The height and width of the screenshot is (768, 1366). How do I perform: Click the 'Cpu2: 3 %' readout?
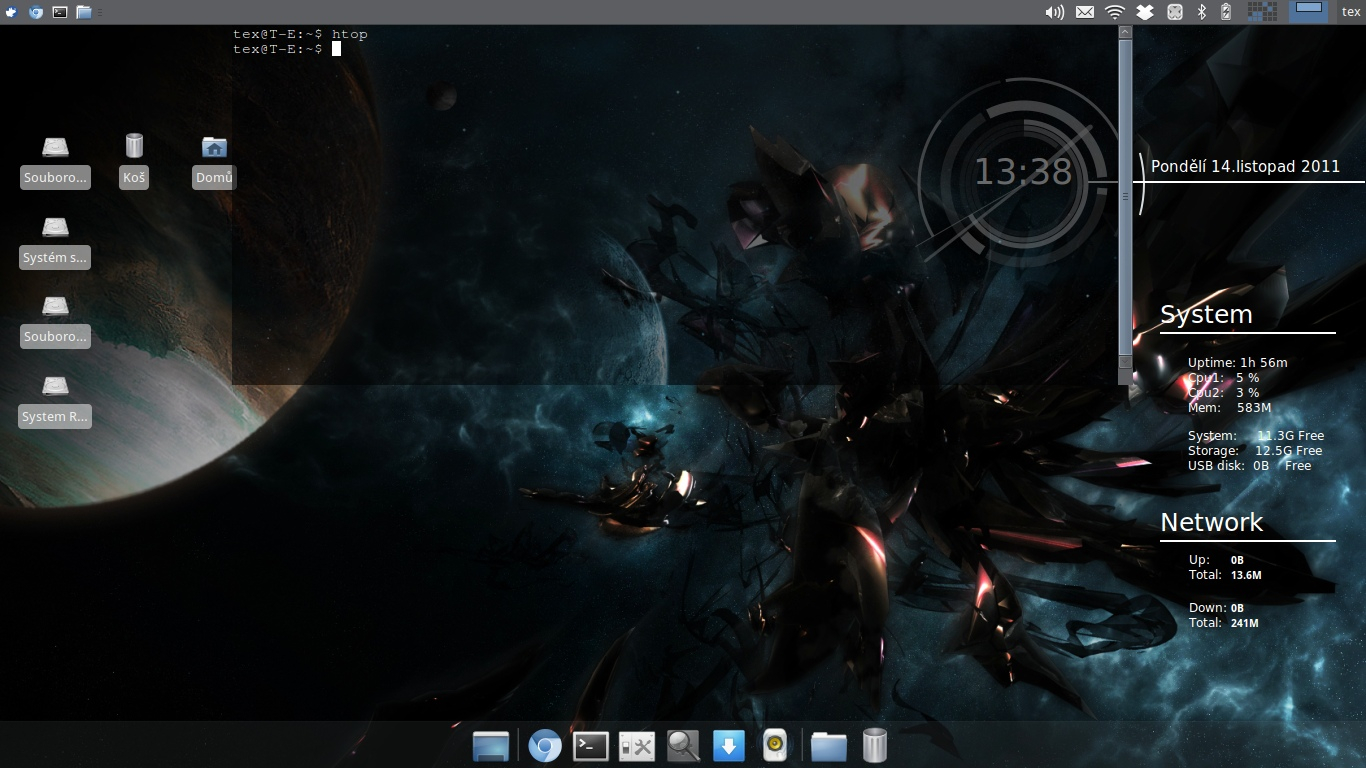(1223, 392)
